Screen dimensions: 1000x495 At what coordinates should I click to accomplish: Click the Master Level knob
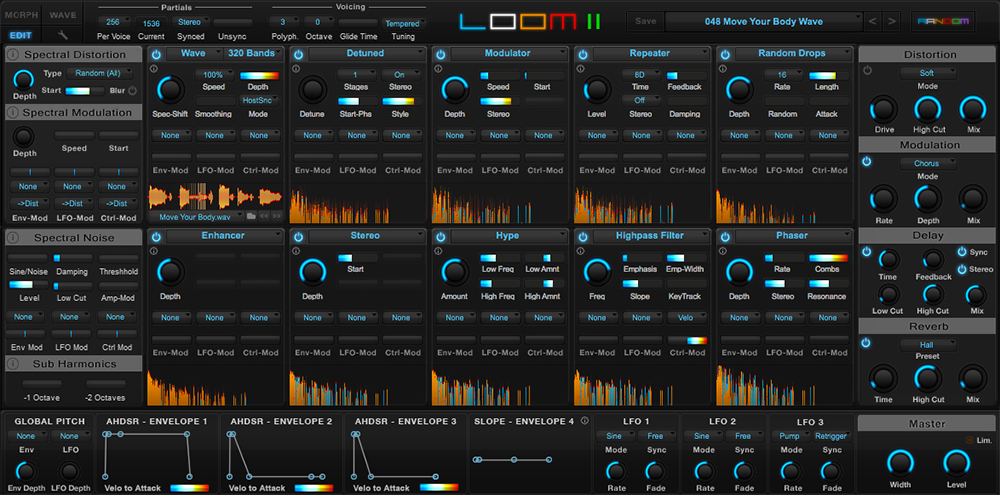coord(957,462)
